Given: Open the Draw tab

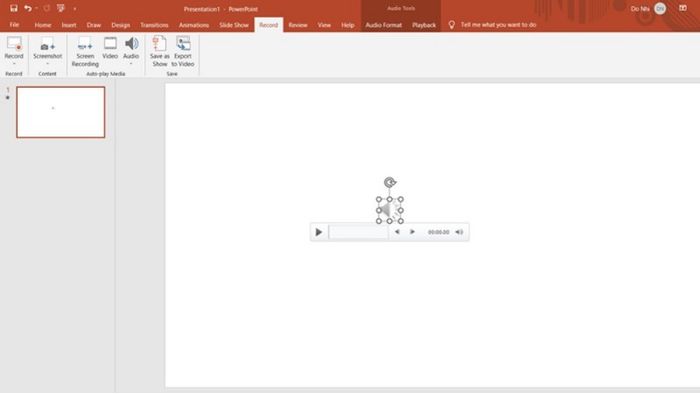Looking at the screenshot, I should point(94,25).
